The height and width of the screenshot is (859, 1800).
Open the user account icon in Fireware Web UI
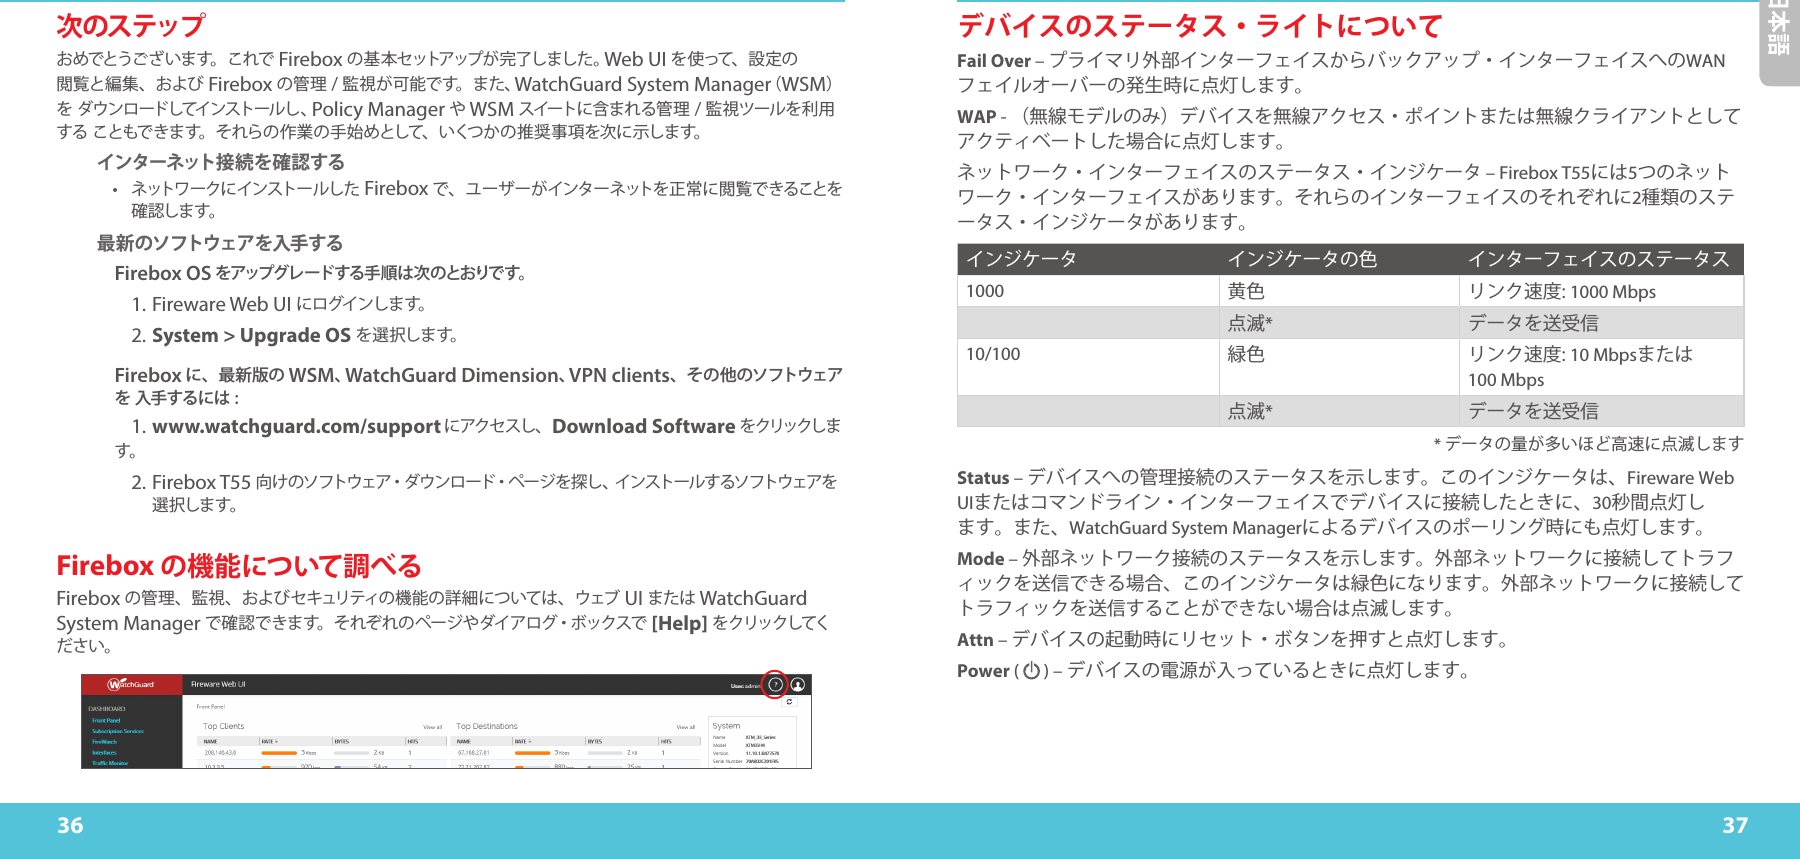797,685
